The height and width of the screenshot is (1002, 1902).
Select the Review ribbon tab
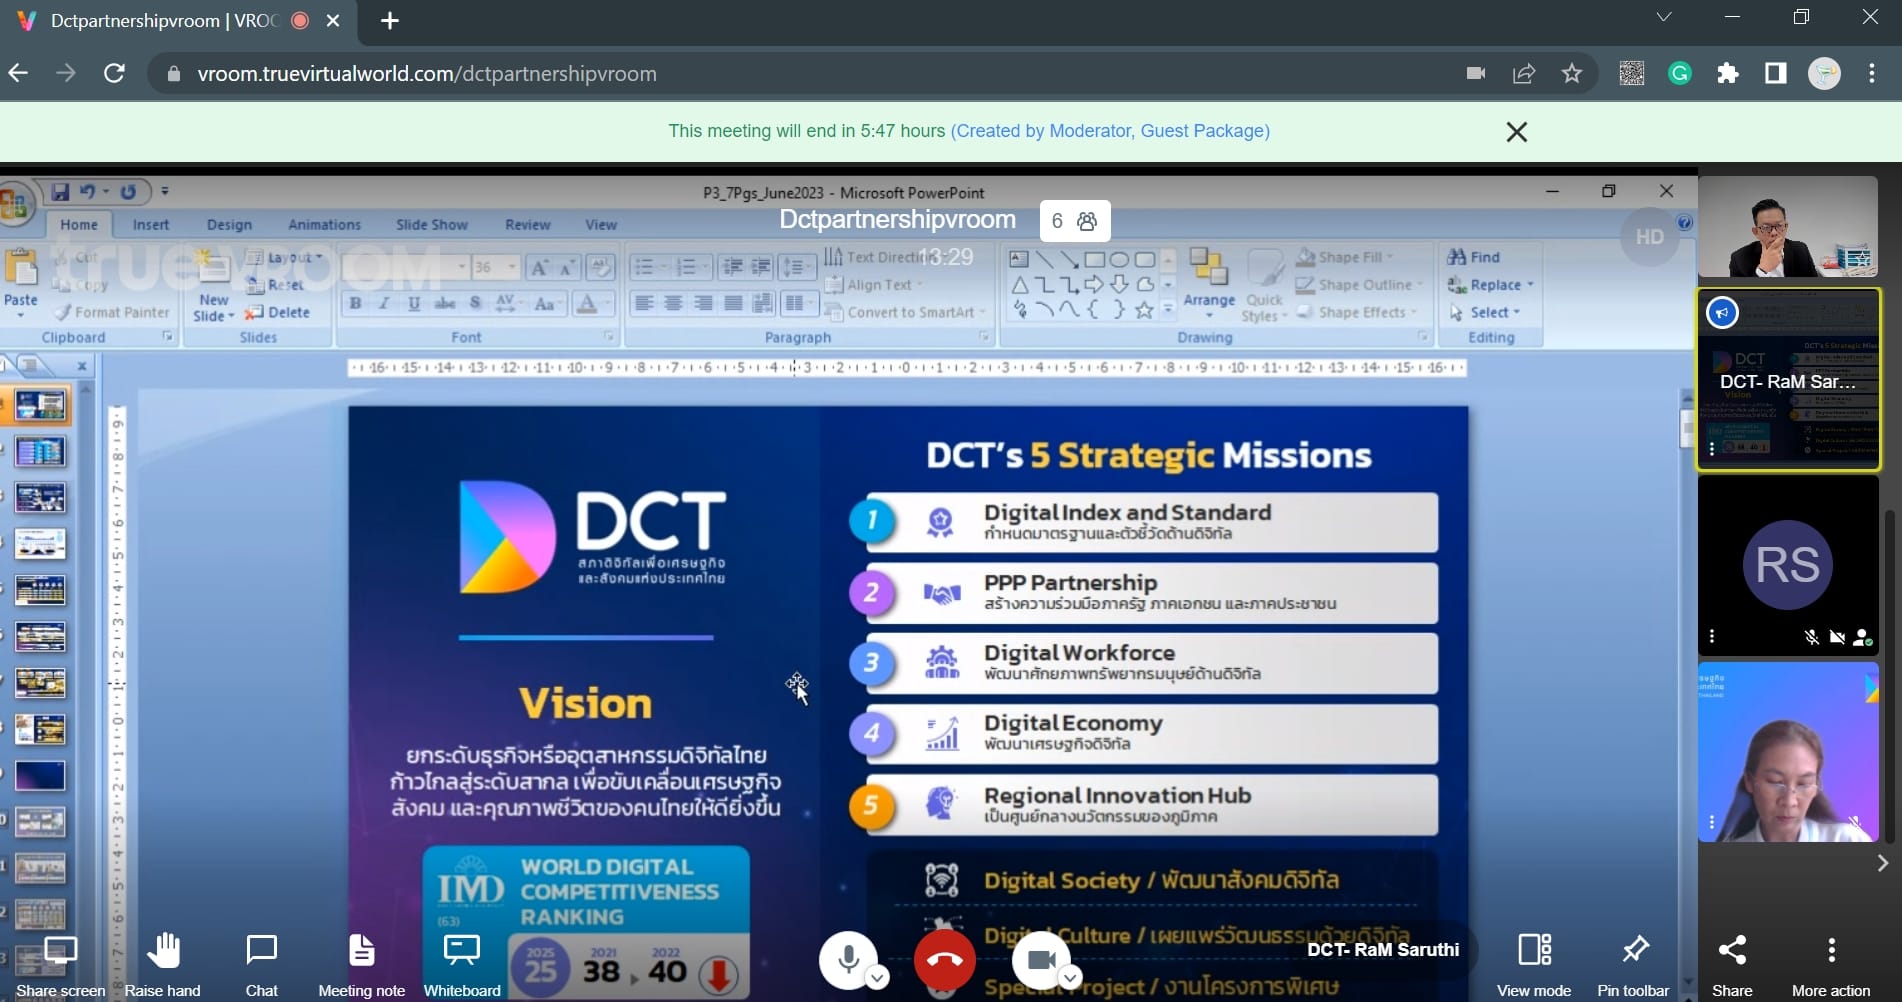click(527, 225)
